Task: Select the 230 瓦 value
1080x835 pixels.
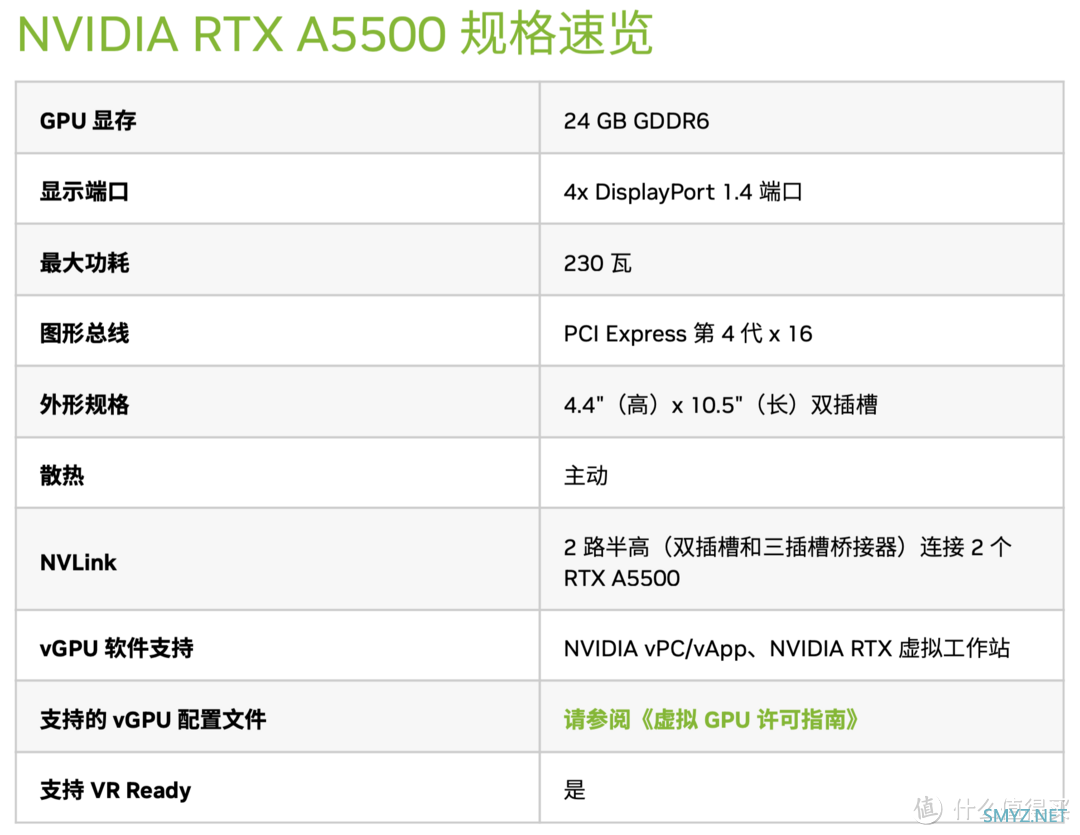Action: tap(597, 263)
